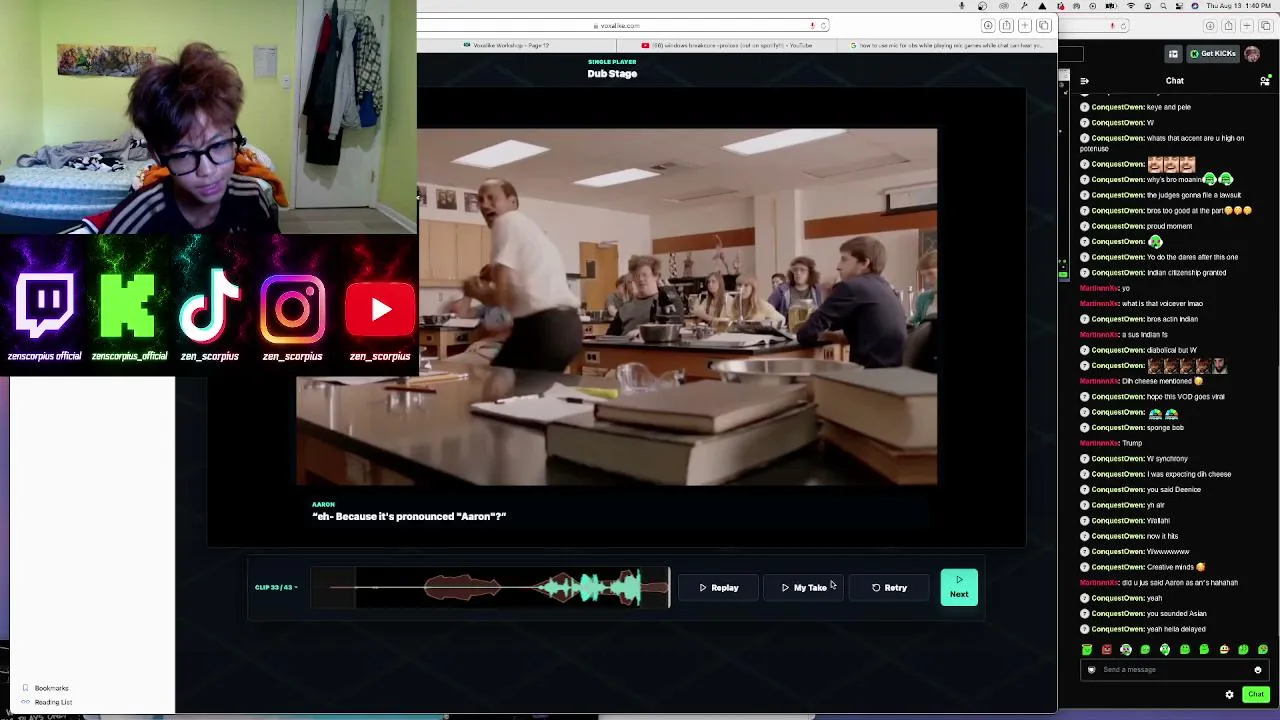Screen dimensions: 1280x720
Task: Click chat message "hope this VOD goes viral"
Action: (1185, 397)
